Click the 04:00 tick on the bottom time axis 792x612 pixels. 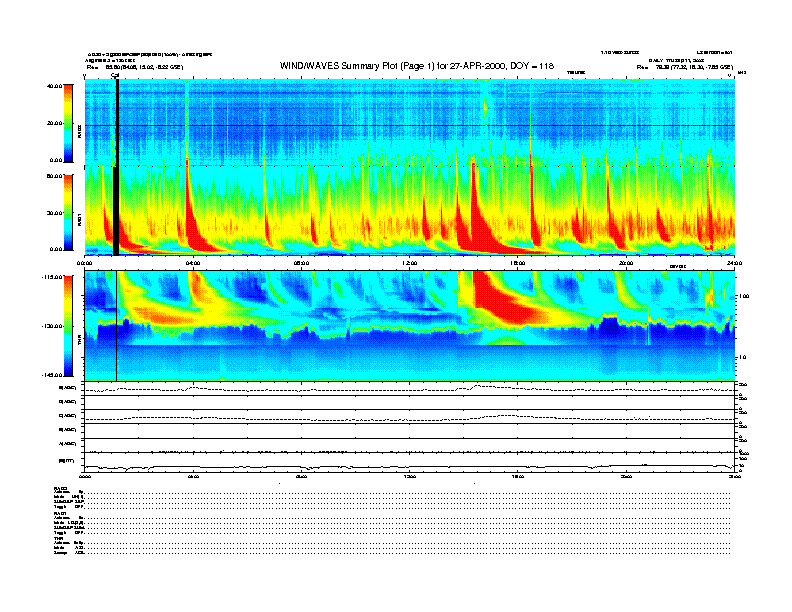click(x=193, y=476)
